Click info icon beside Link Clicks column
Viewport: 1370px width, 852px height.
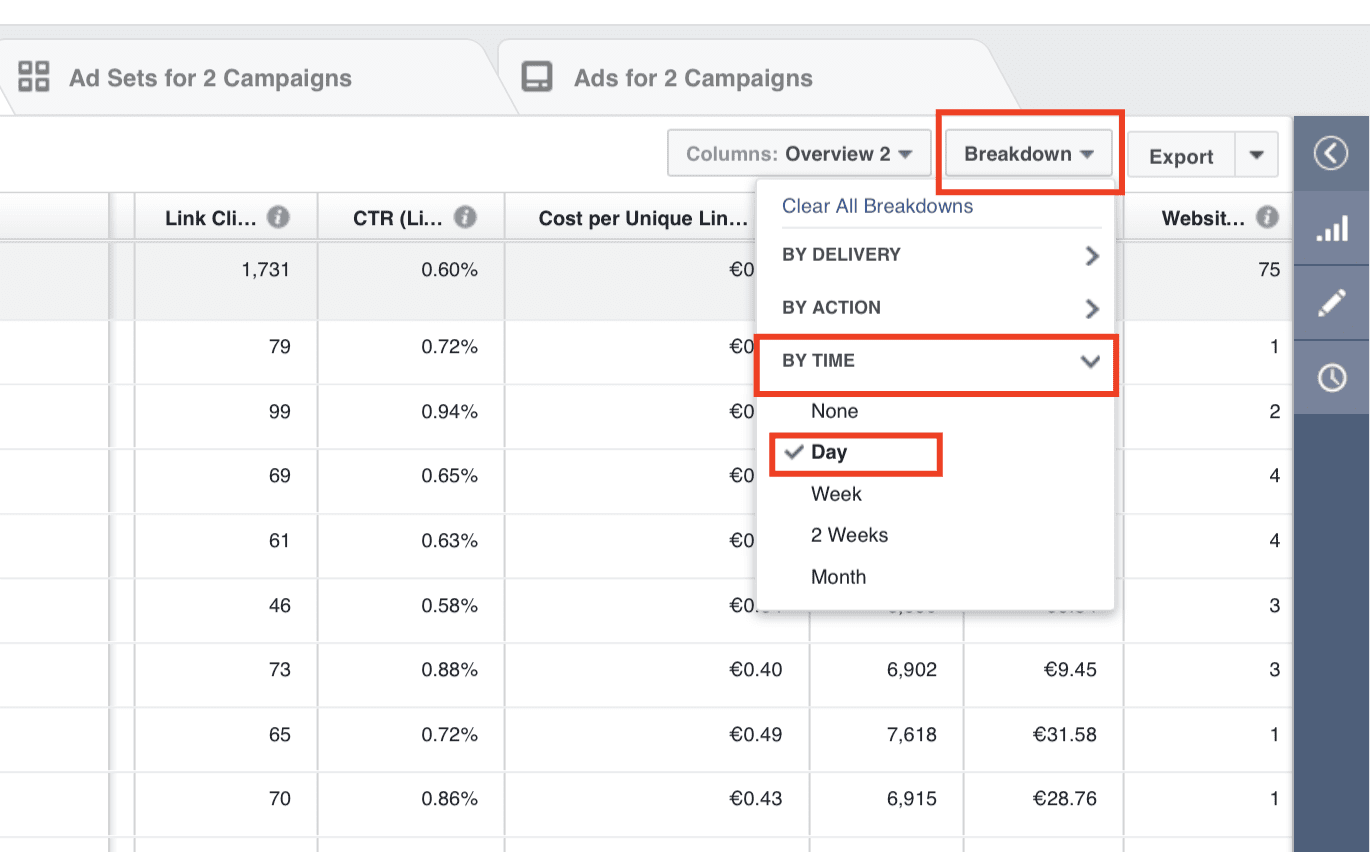click(279, 217)
